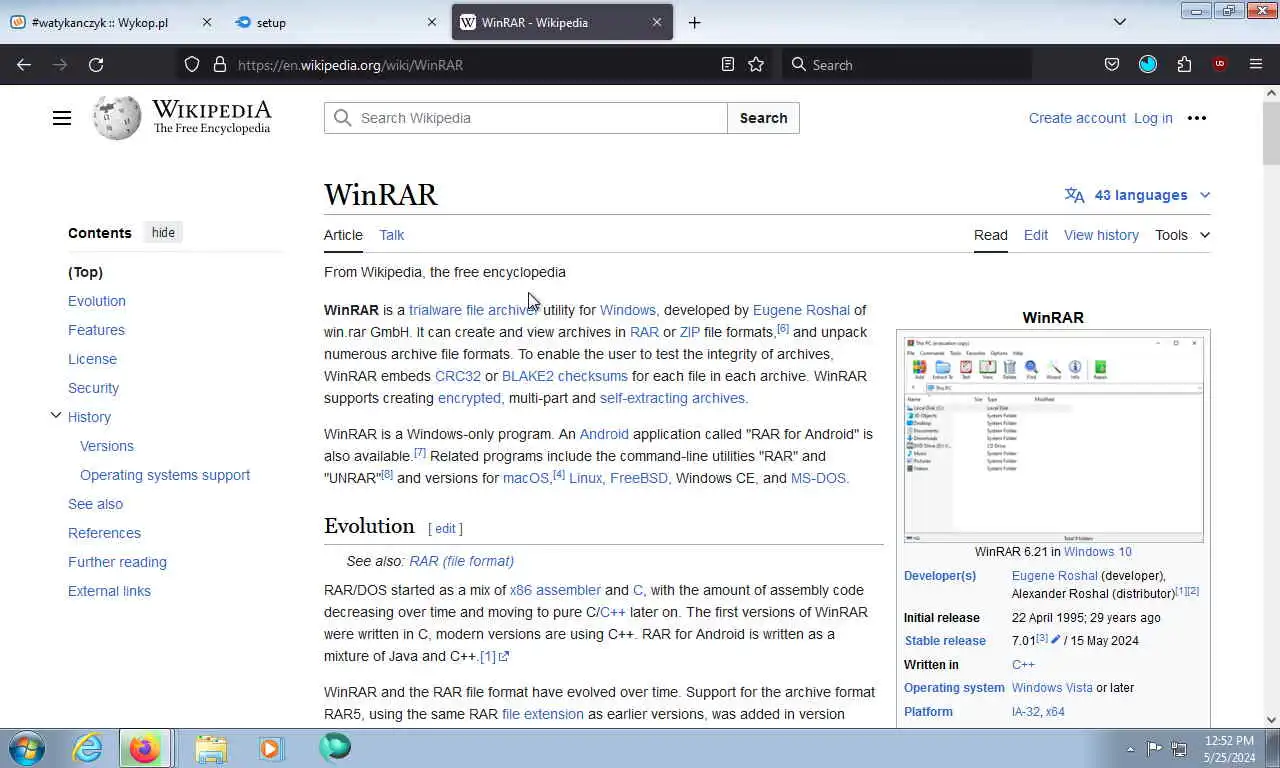The height and width of the screenshot is (768, 1280).
Task: Open the RAR (file format) link
Action: pyautogui.click(x=461, y=561)
